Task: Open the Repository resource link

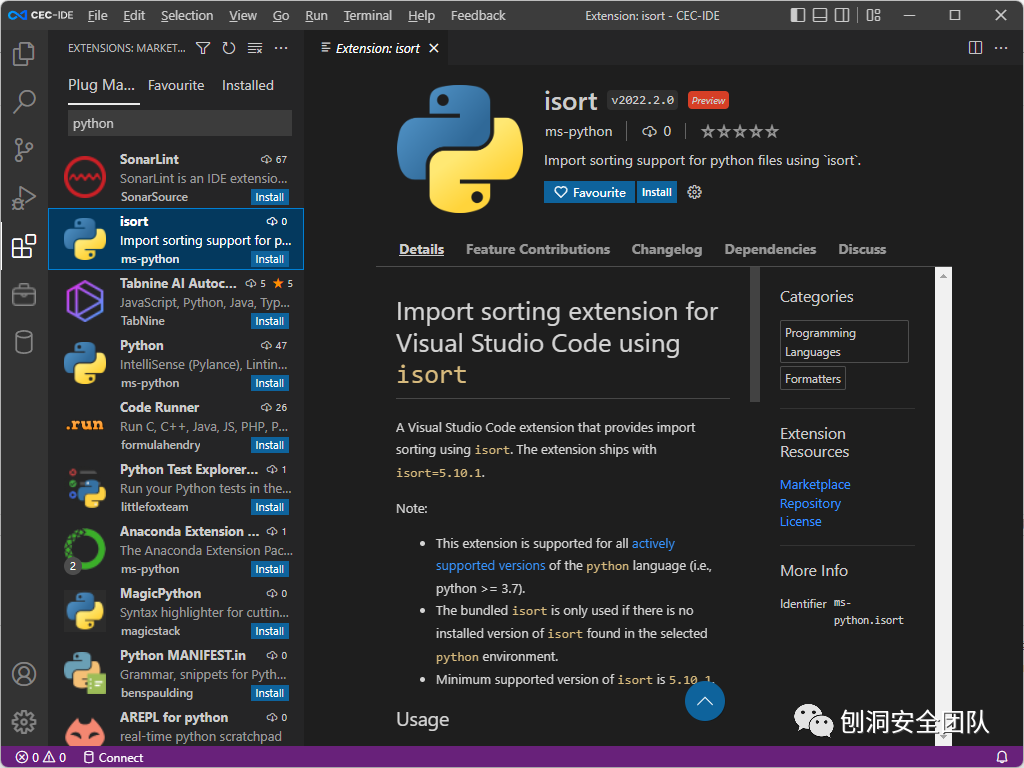Action: (810, 504)
